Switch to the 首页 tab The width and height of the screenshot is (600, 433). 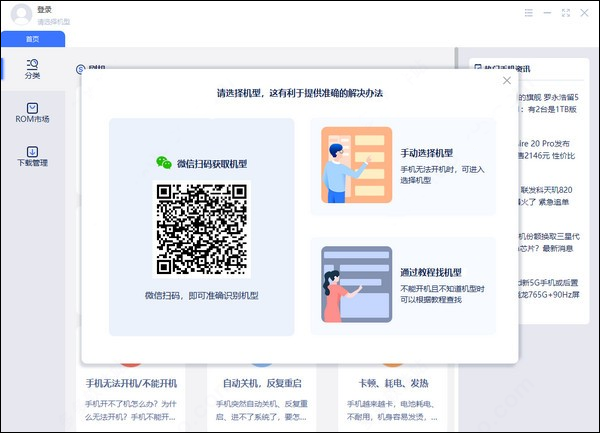(x=33, y=39)
